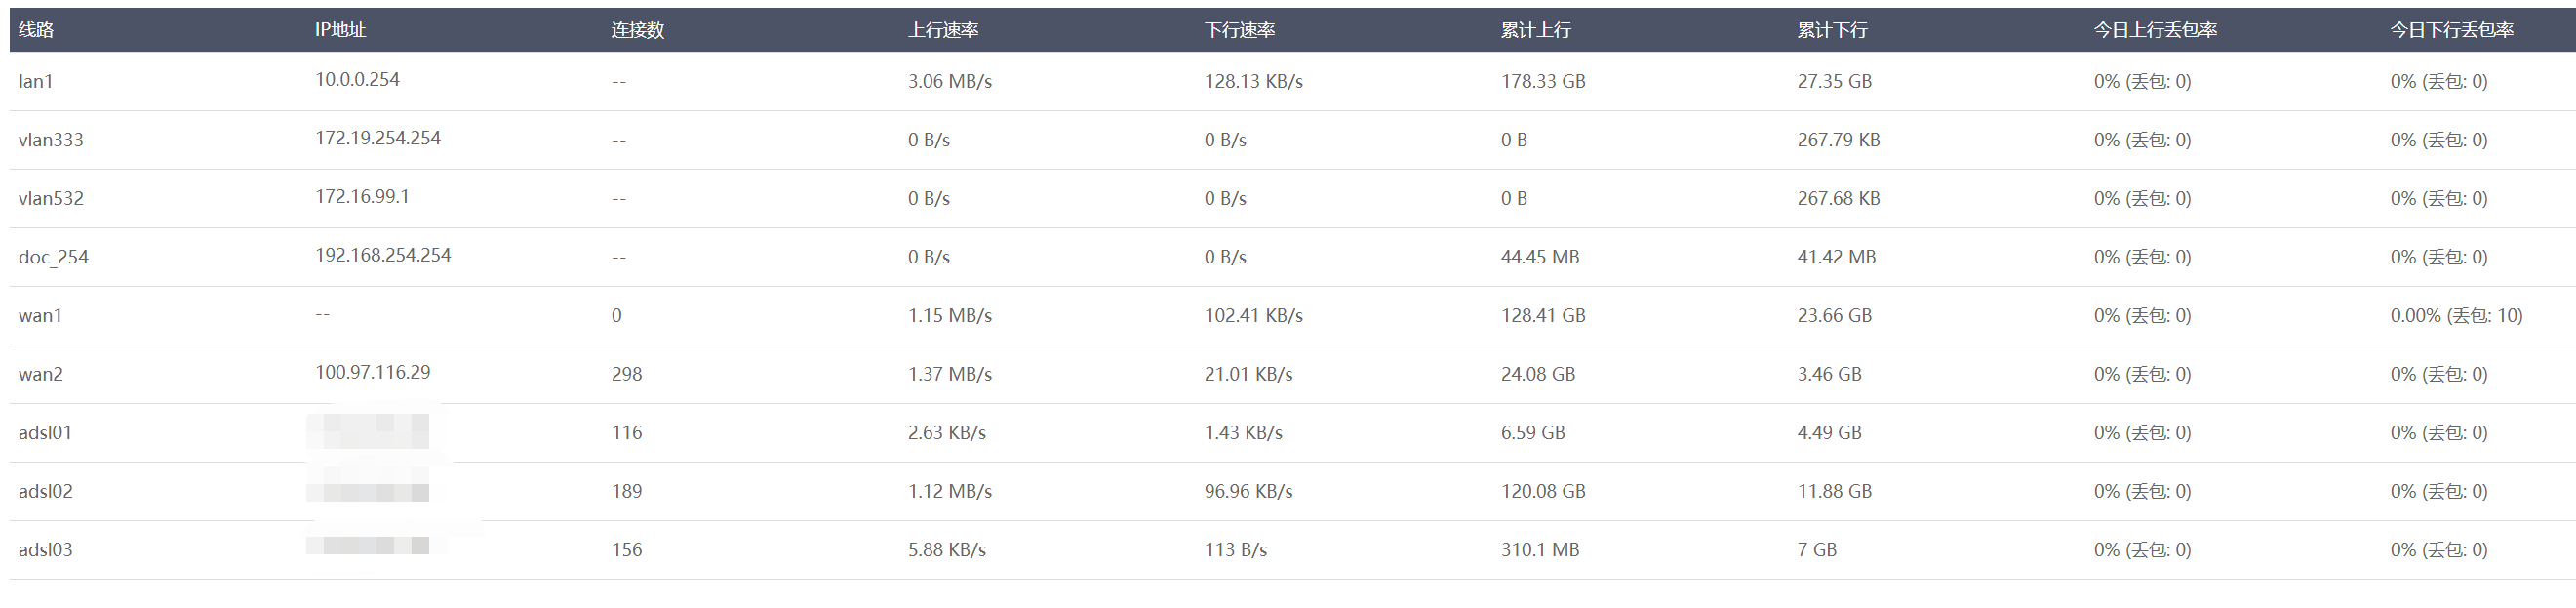
Task: Select the adsl02 line name
Action: pyautogui.click(x=45, y=491)
